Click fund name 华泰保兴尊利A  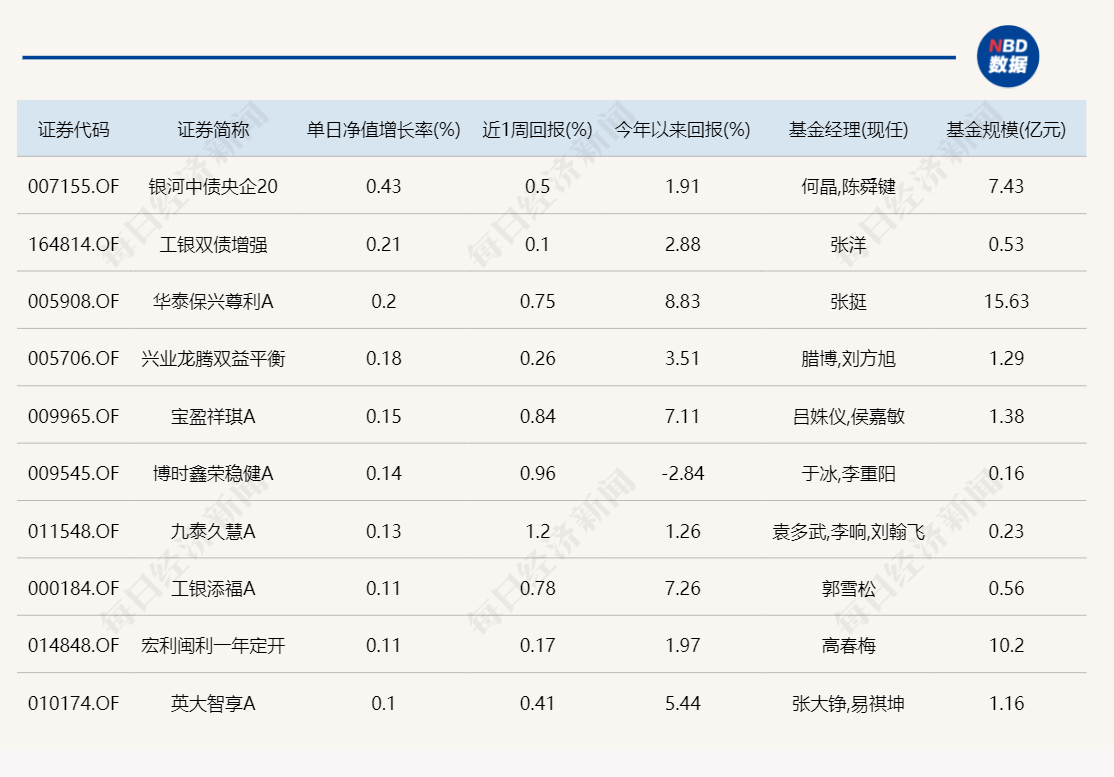coord(213,302)
